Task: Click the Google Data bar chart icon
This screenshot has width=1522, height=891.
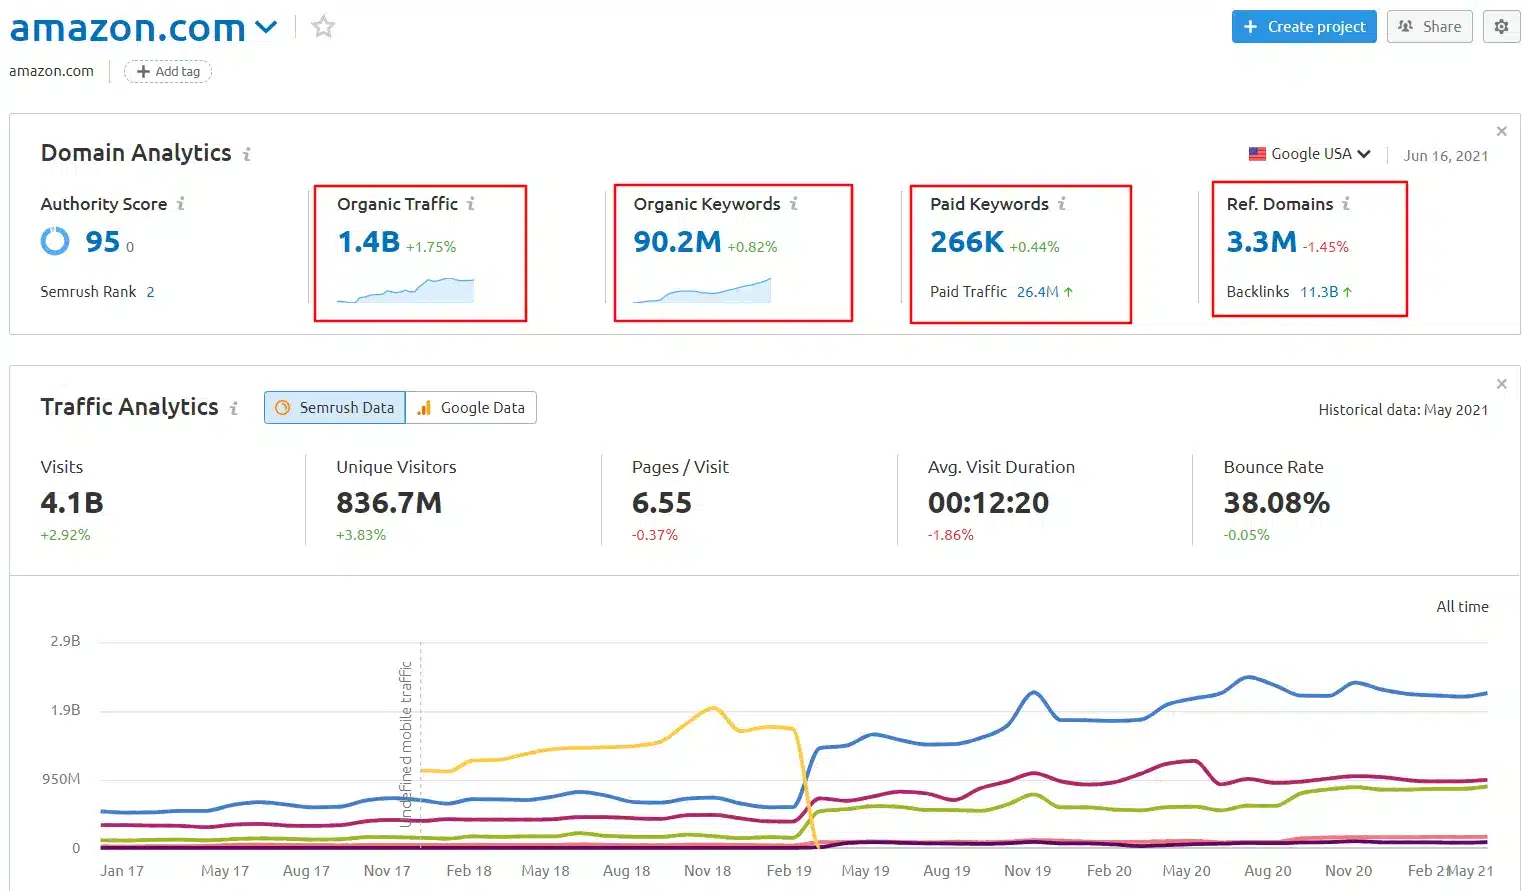Action: pyautogui.click(x=424, y=408)
